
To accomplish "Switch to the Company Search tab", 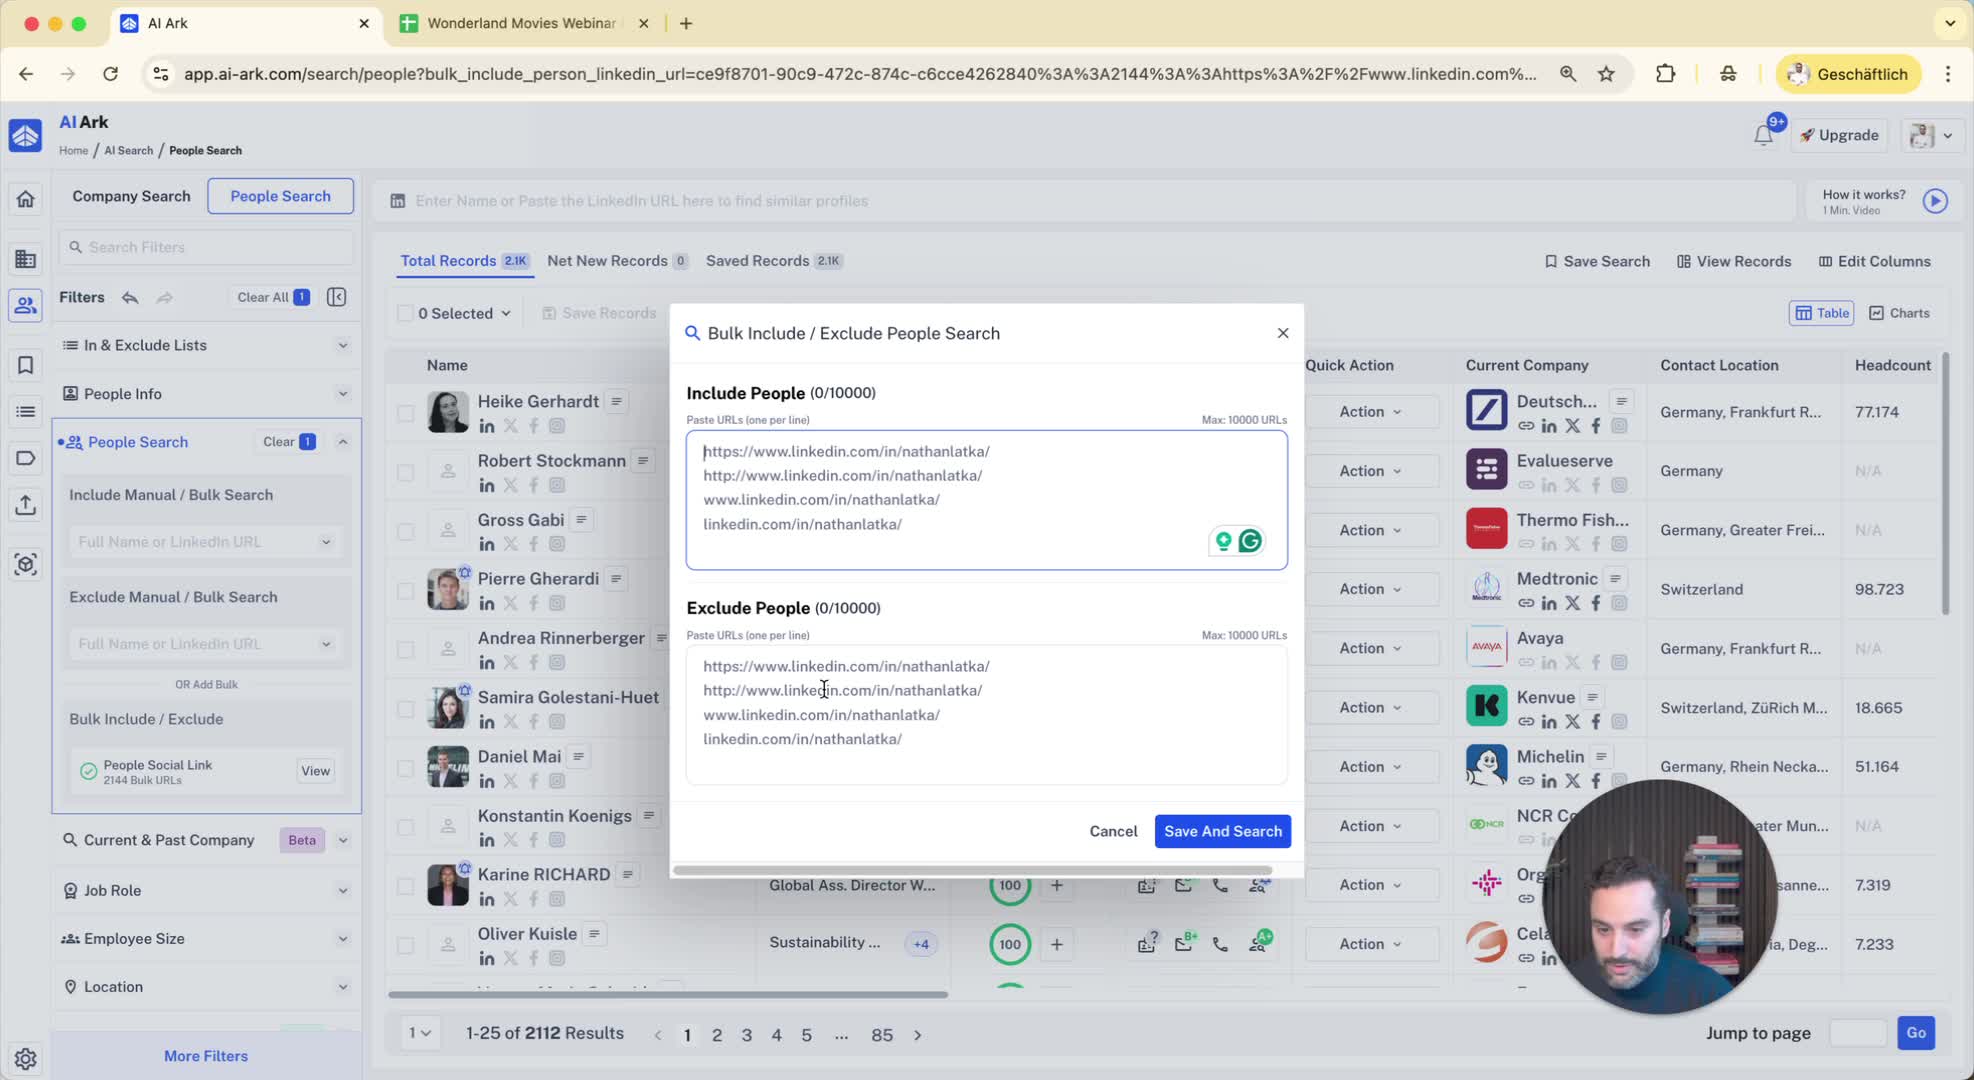I will pos(131,196).
